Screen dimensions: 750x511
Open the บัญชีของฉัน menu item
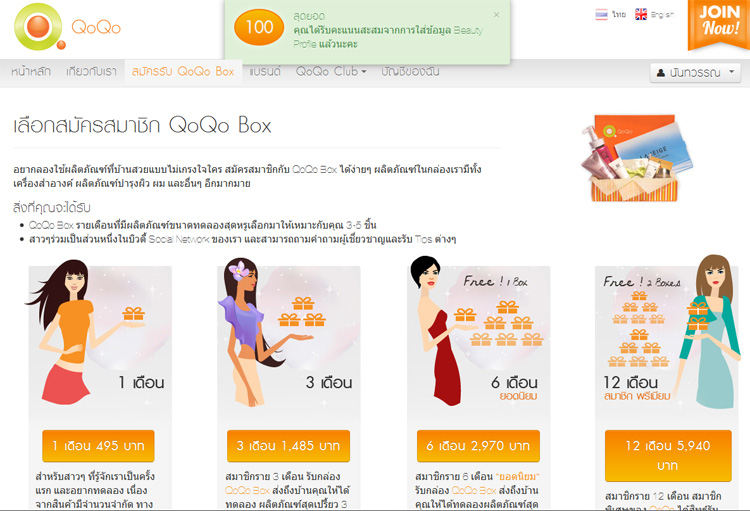410,72
